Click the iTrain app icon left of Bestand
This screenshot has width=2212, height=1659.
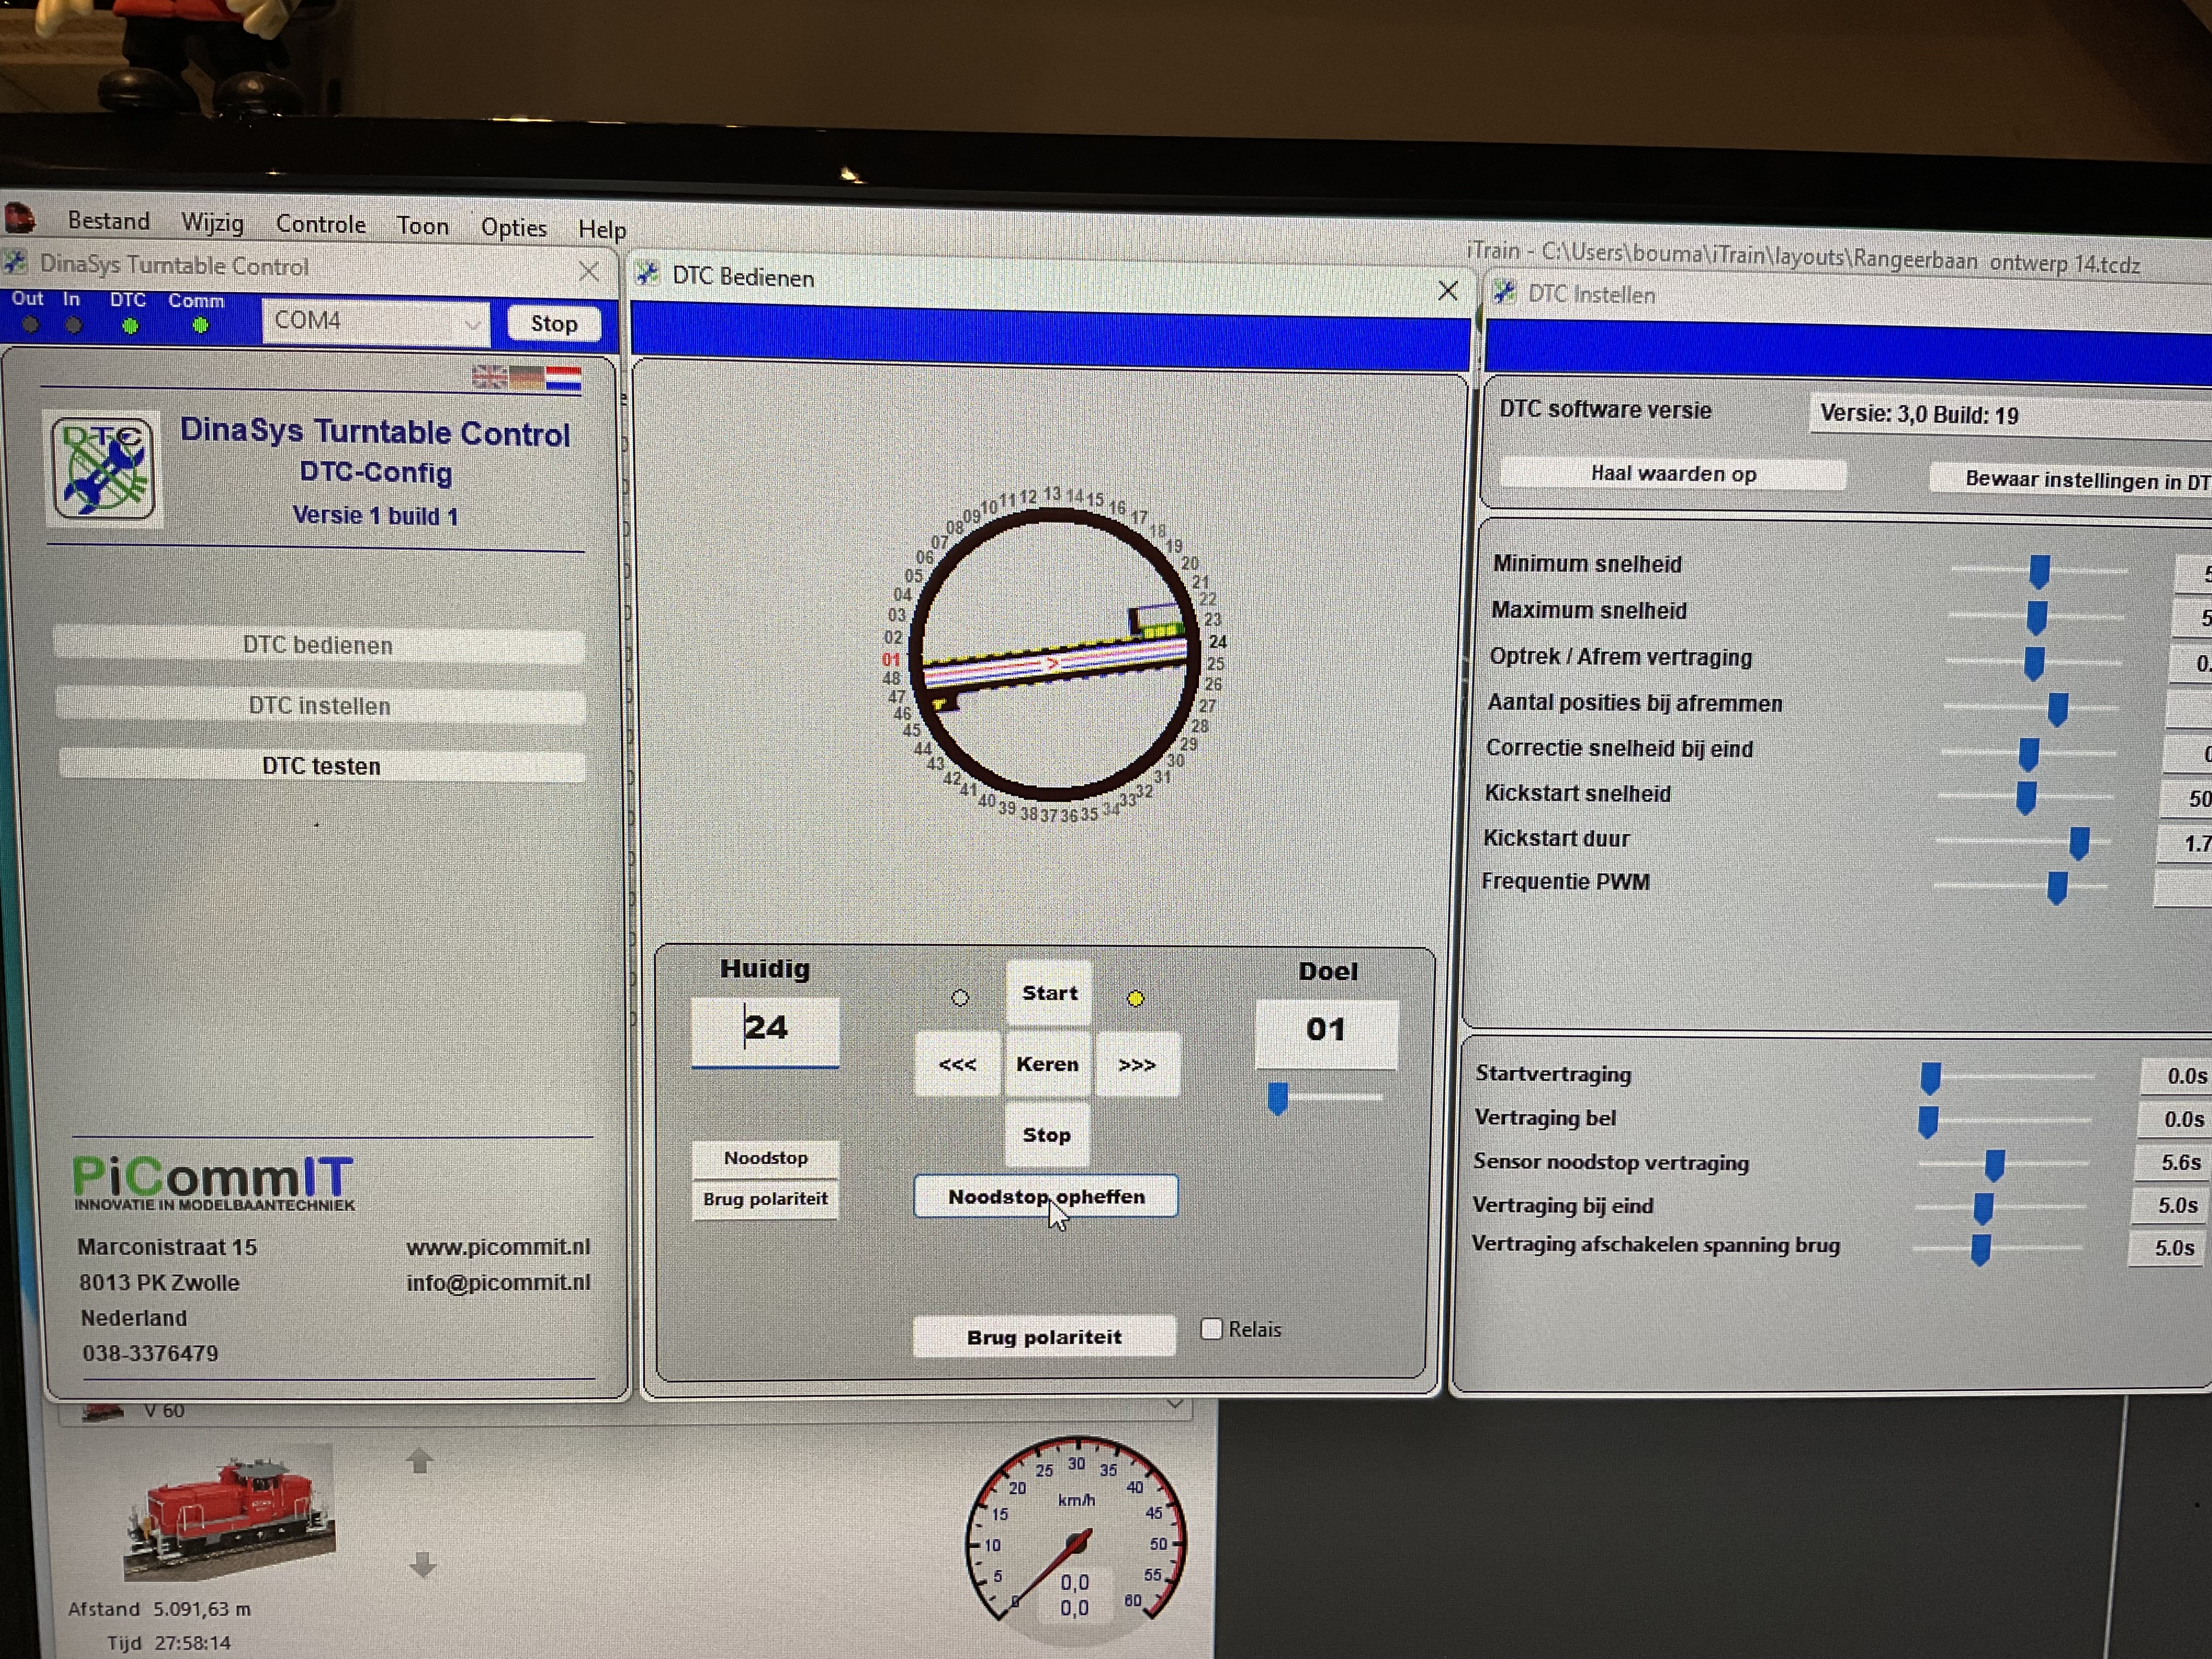pos(21,217)
